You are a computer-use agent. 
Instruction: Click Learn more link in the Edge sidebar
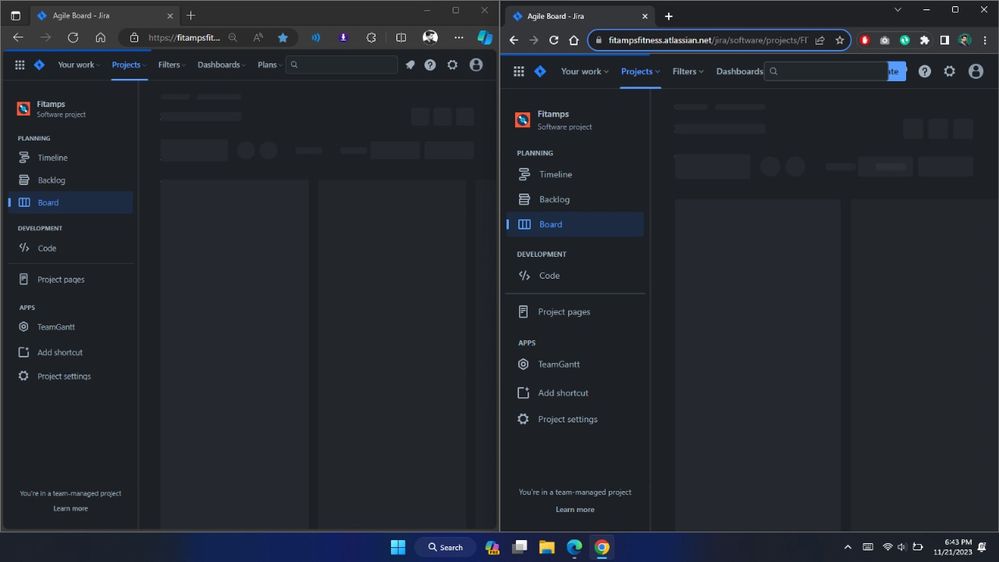[x=71, y=508]
